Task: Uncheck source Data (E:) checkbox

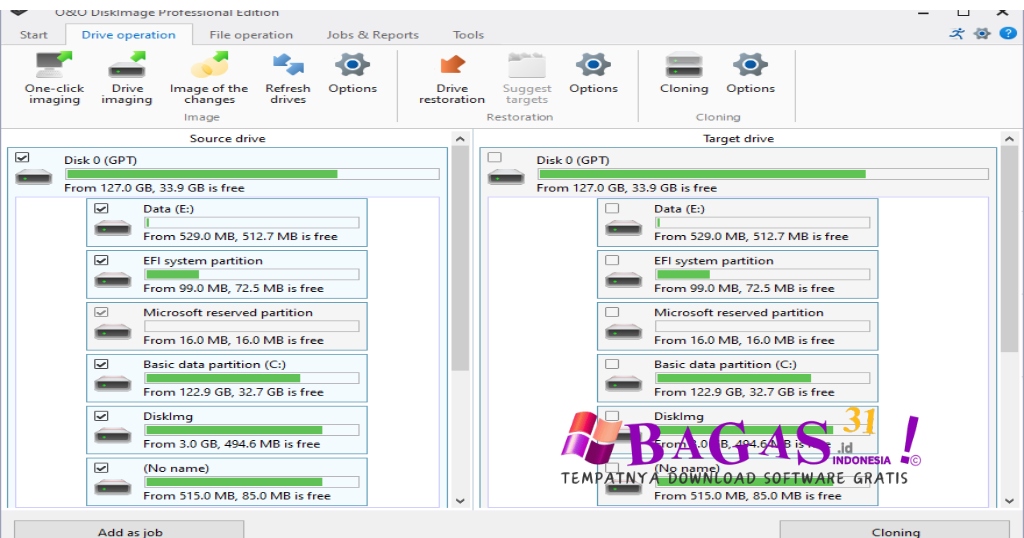Action: (x=101, y=208)
